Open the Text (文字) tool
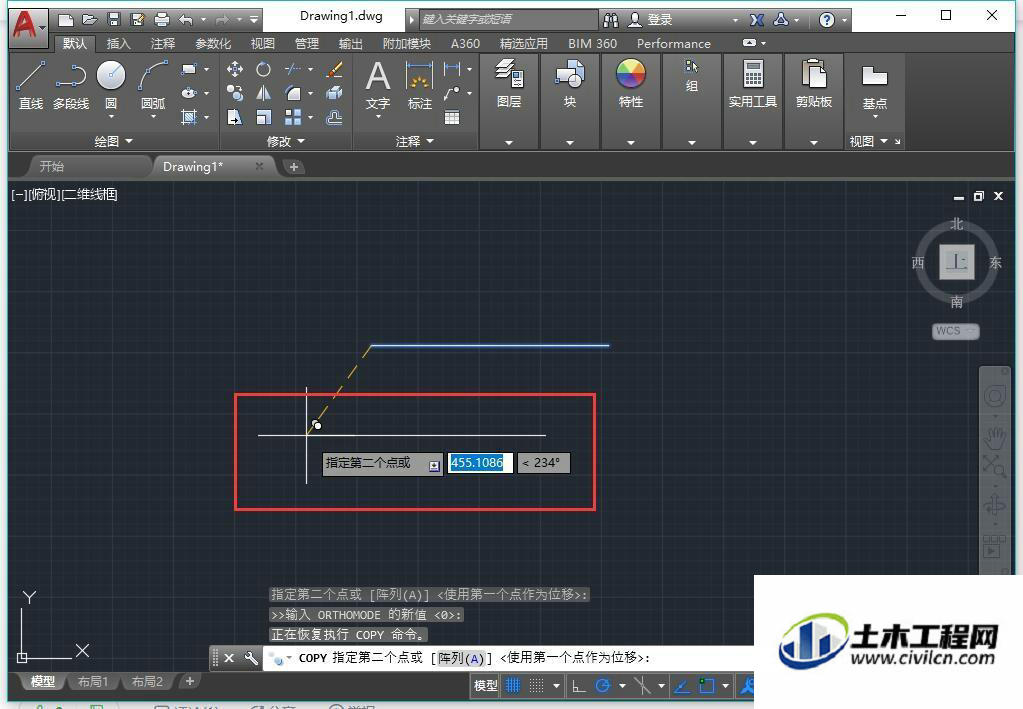This screenshot has height=709, width=1023. 378,85
